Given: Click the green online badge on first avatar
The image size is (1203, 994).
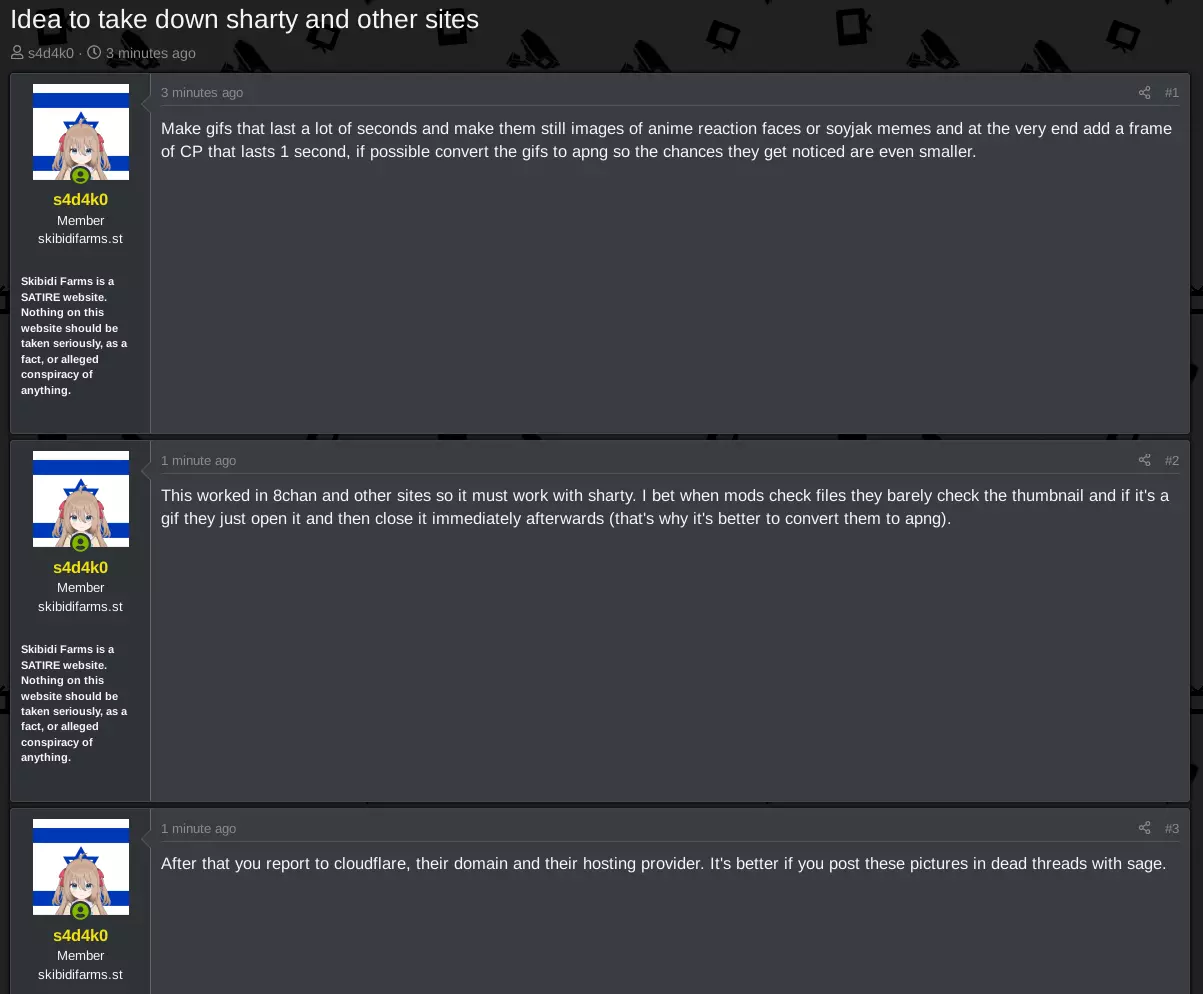Looking at the screenshot, I should point(81,176).
